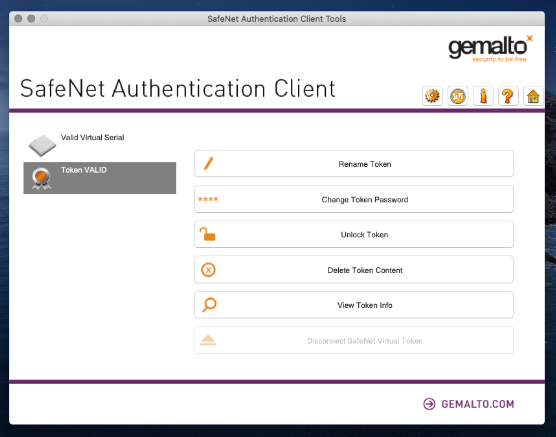Click the magnifying glass icon

pyautogui.click(x=209, y=305)
